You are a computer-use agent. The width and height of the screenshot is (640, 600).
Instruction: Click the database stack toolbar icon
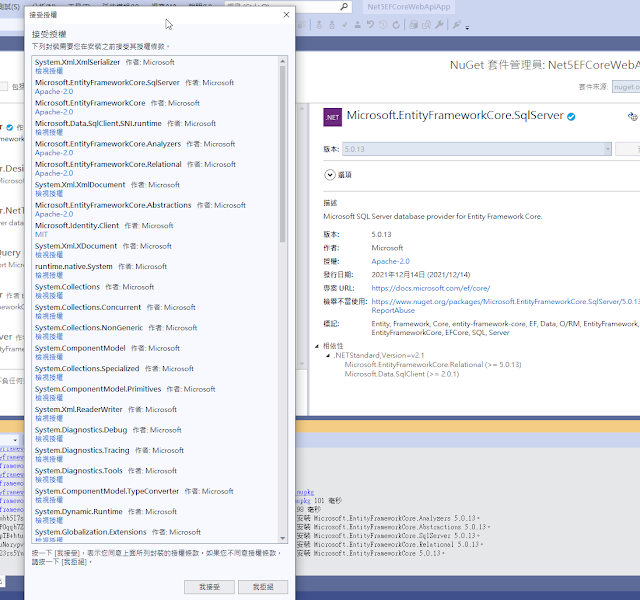click(x=413, y=25)
